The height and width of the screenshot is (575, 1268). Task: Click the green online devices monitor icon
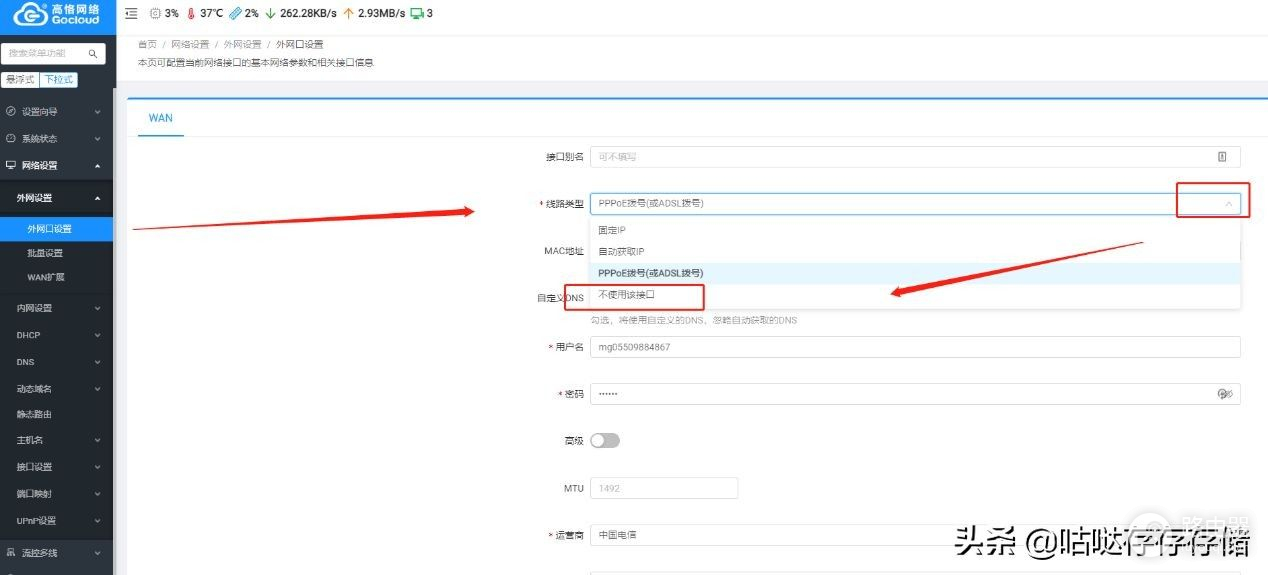click(415, 14)
